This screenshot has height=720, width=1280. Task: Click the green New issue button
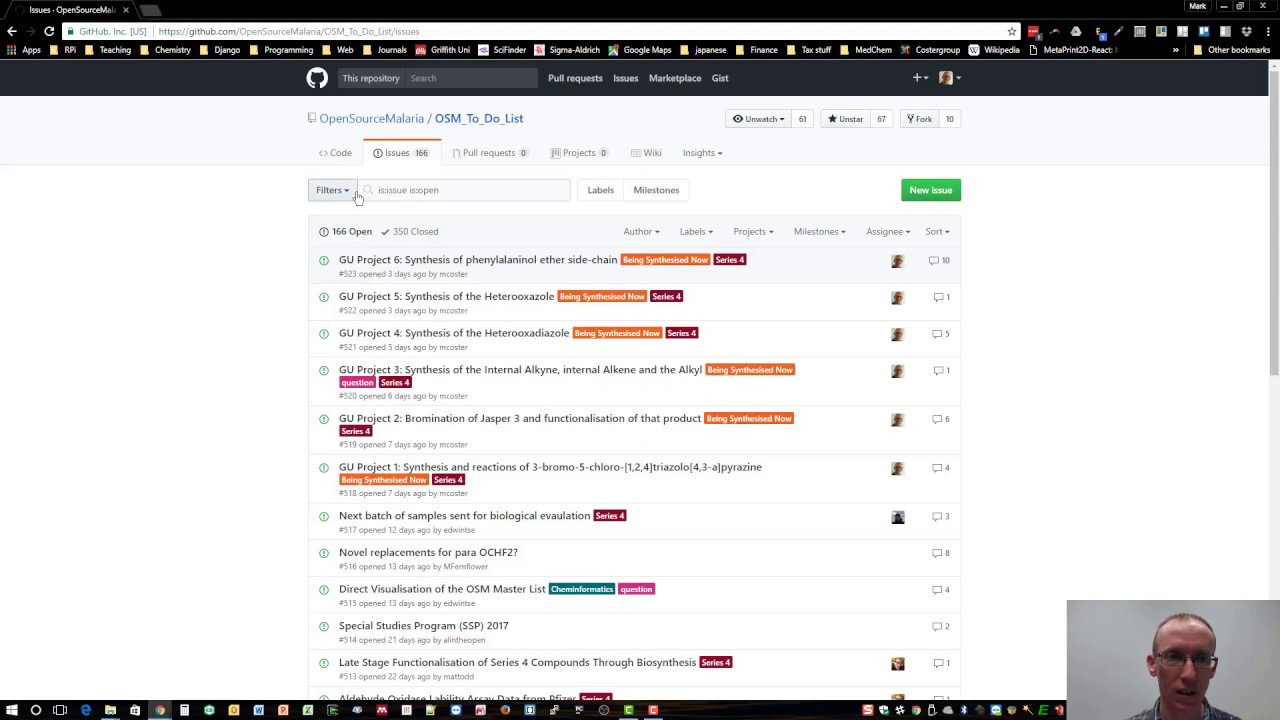point(931,190)
